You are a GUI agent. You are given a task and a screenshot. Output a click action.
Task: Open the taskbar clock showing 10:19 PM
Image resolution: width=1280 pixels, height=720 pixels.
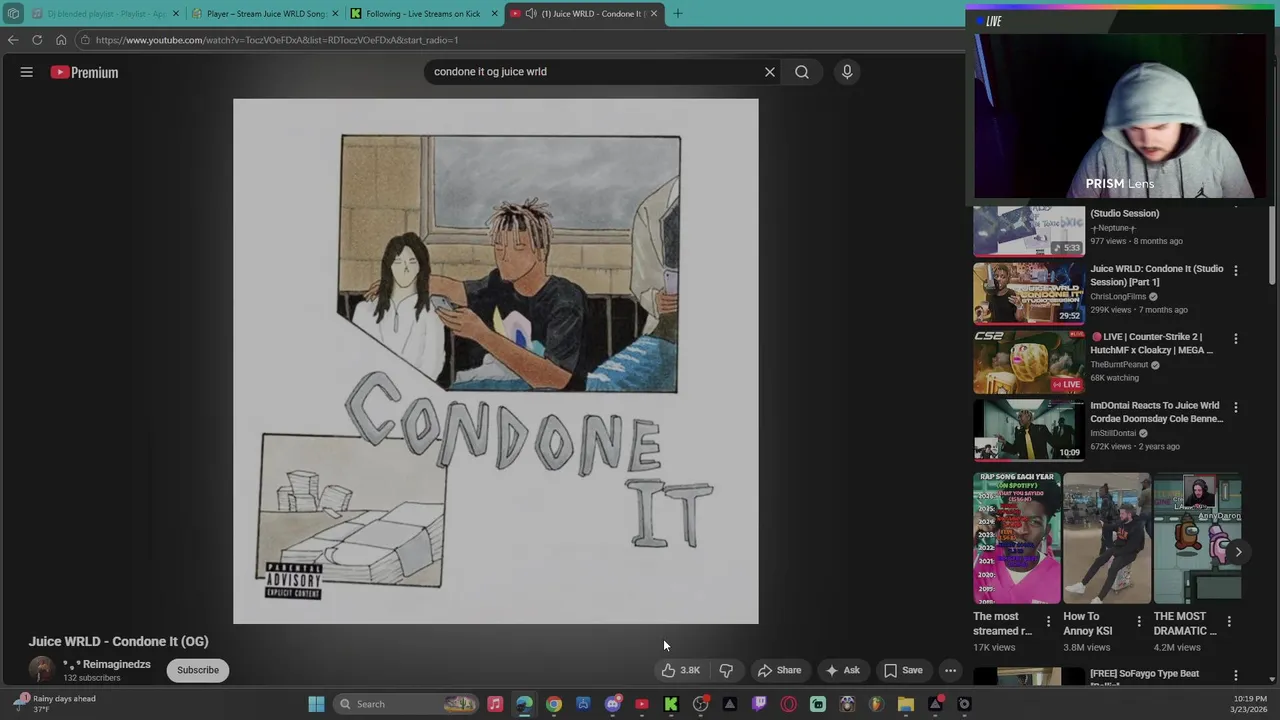click(x=1250, y=704)
